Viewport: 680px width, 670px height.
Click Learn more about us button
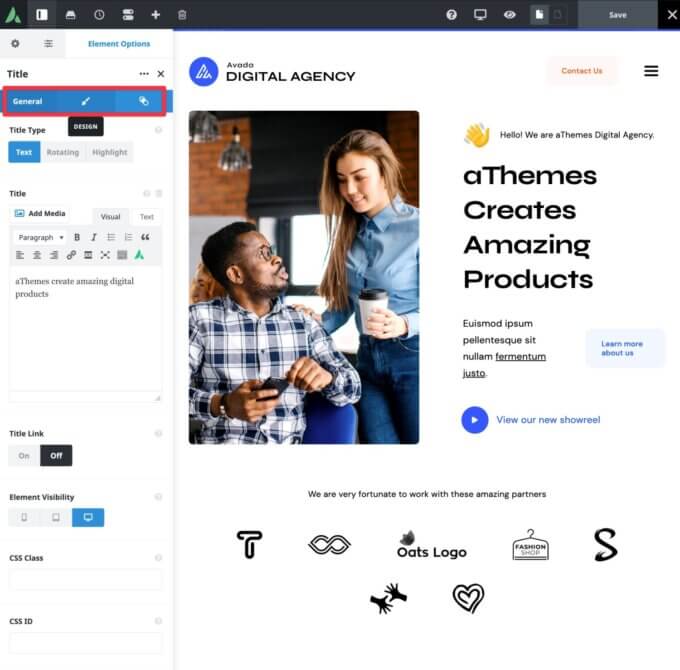(624, 348)
